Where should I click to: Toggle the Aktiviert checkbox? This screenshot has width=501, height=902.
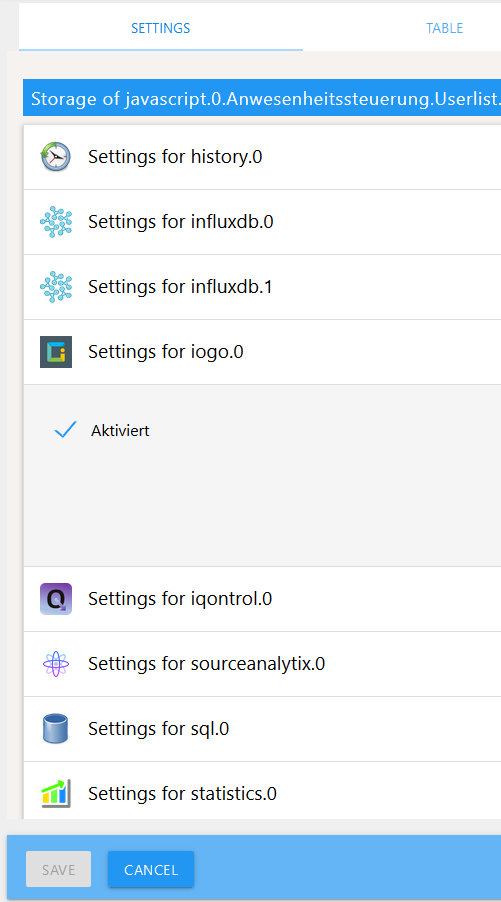[x=65, y=430]
